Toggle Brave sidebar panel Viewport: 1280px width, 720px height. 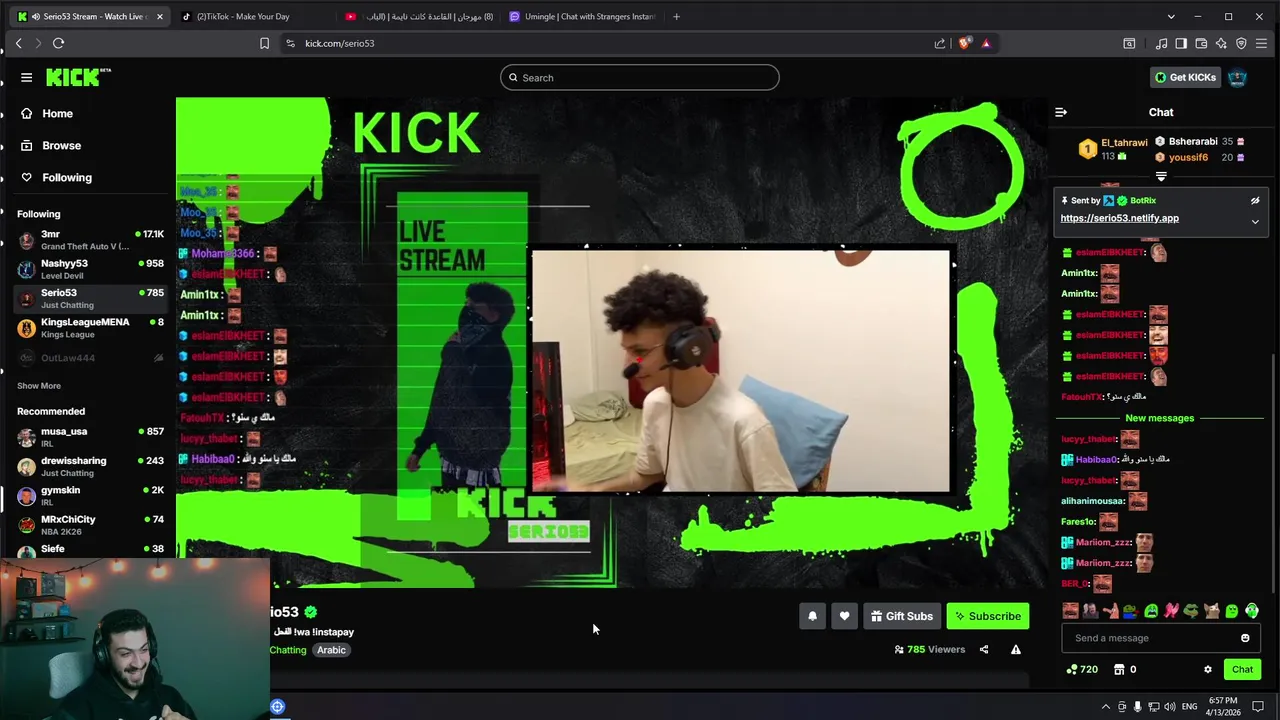coord(1181,43)
